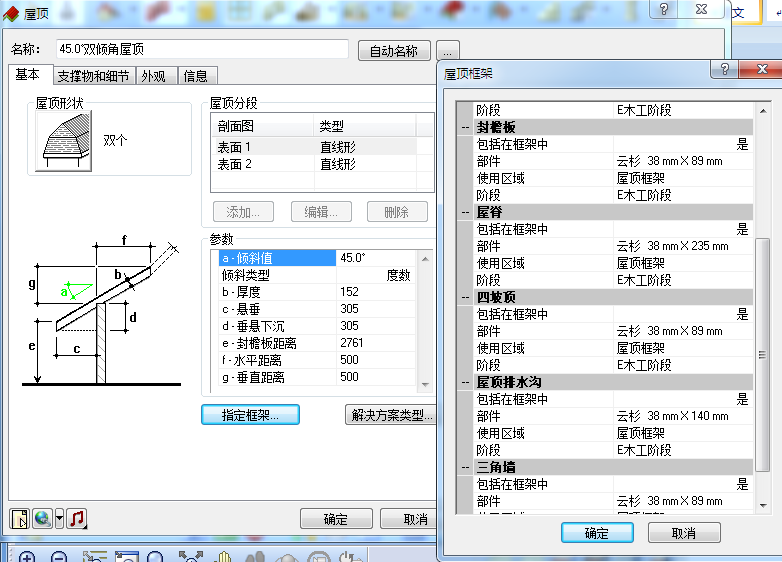Click the document icon at dialog bottom-left
This screenshot has height=562, width=782.
[x=19, y=518]
